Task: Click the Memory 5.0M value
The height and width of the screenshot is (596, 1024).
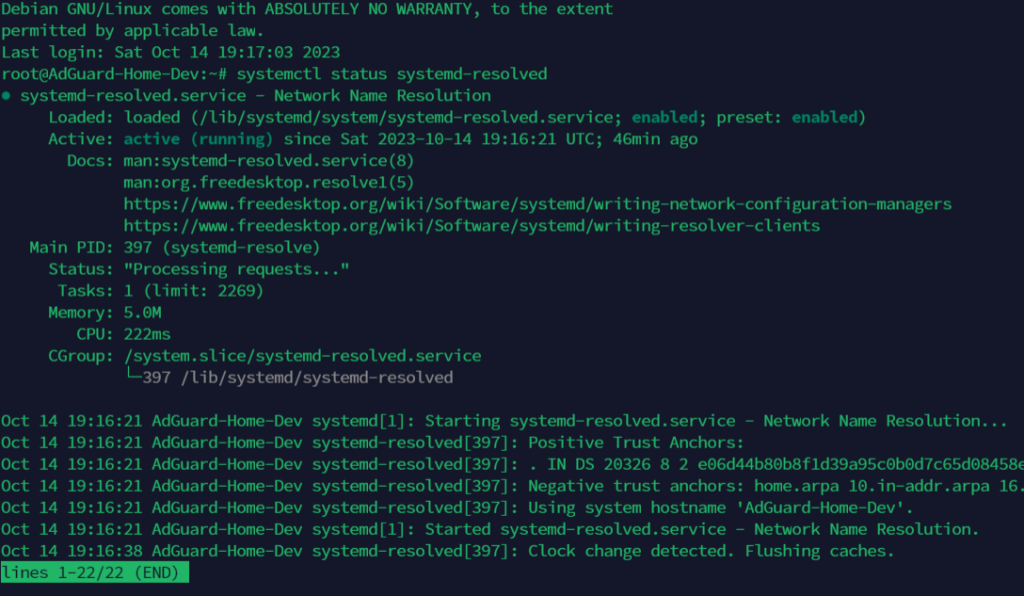Action: (142, 313)
